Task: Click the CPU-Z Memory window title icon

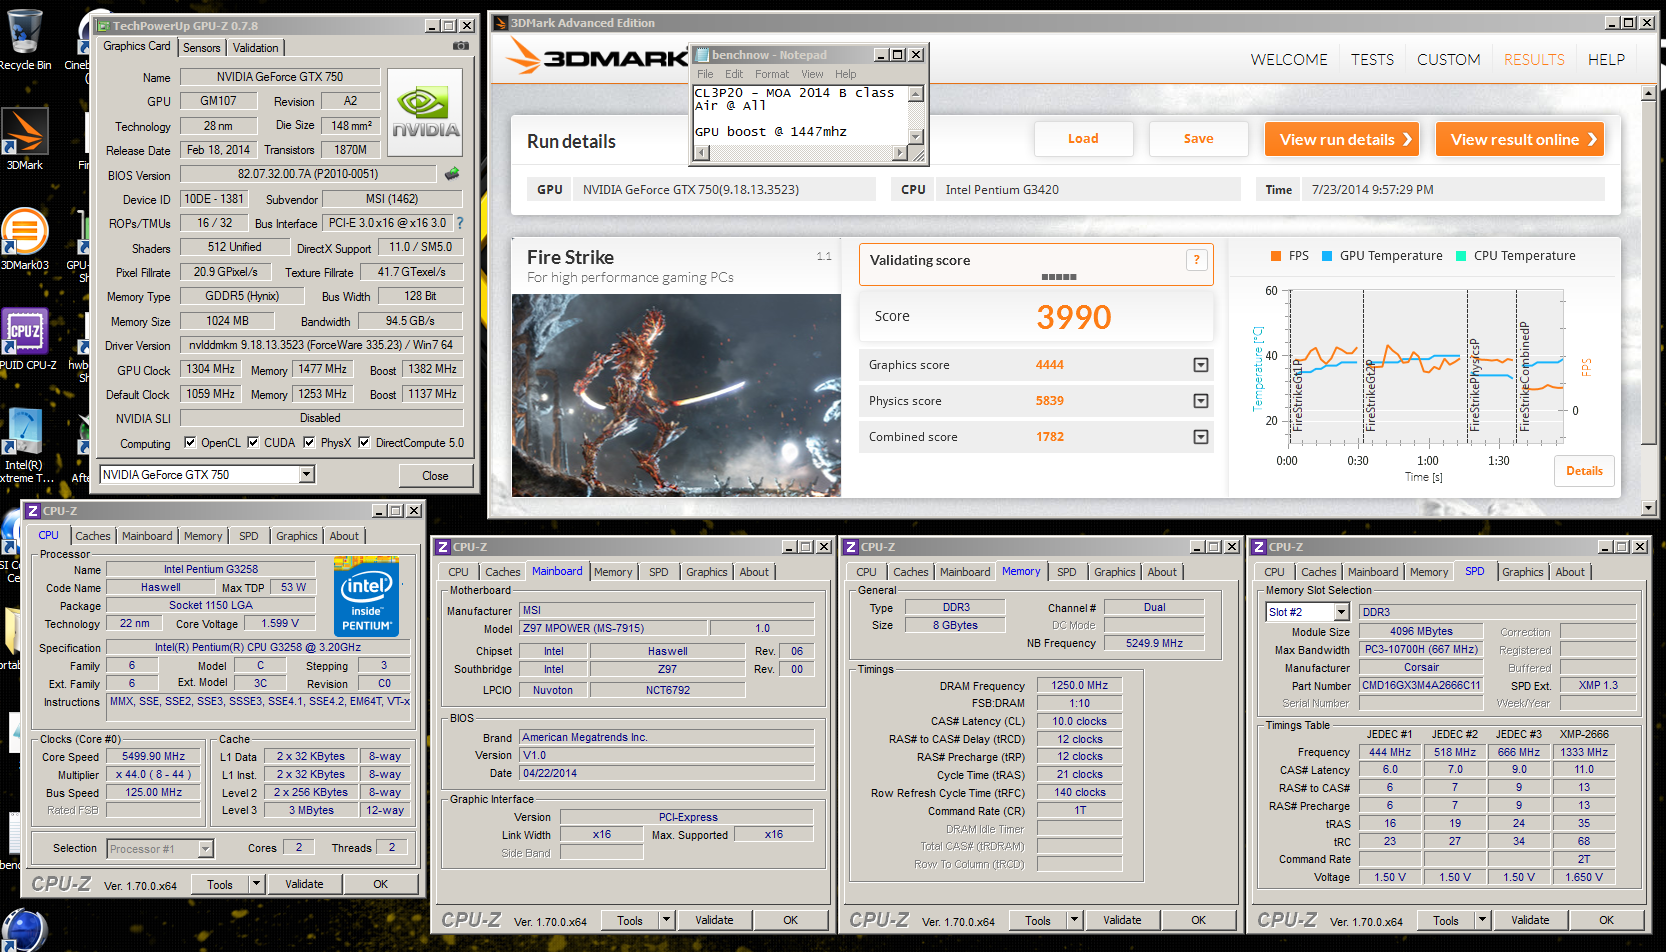Action: click(850, 547)
